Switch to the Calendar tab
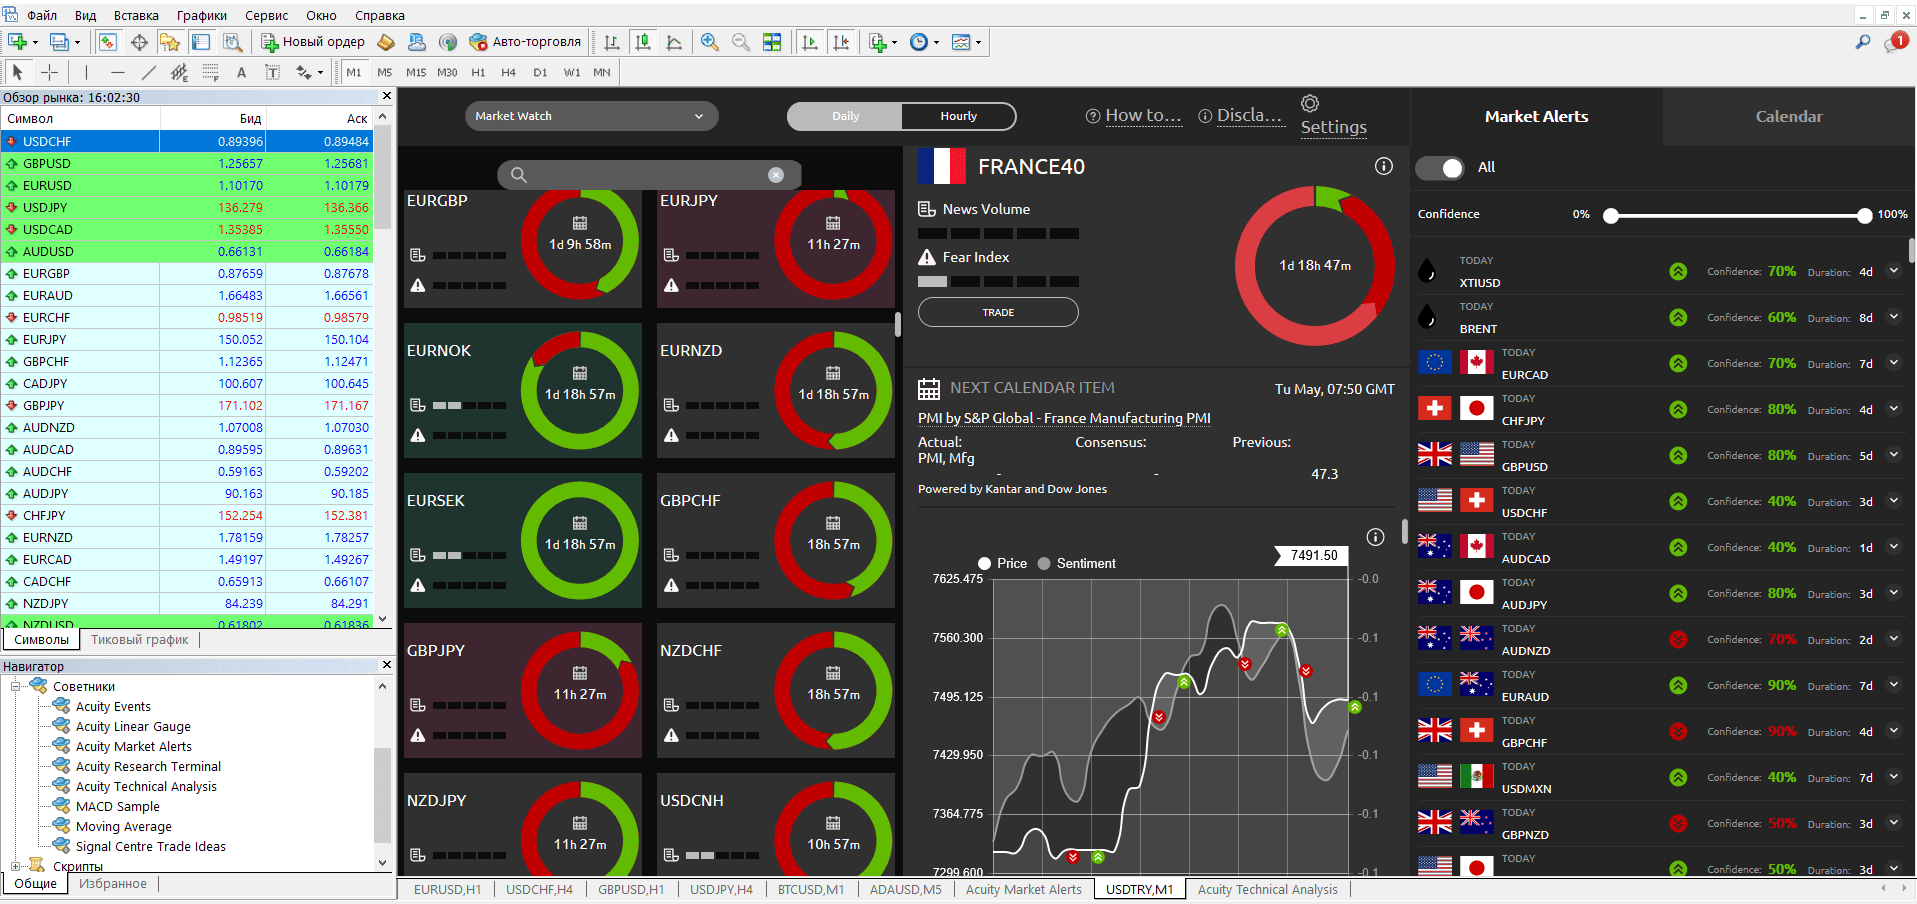This screenshot has width=1917, height=904. pyautogui.click(x=1789, y=116)
